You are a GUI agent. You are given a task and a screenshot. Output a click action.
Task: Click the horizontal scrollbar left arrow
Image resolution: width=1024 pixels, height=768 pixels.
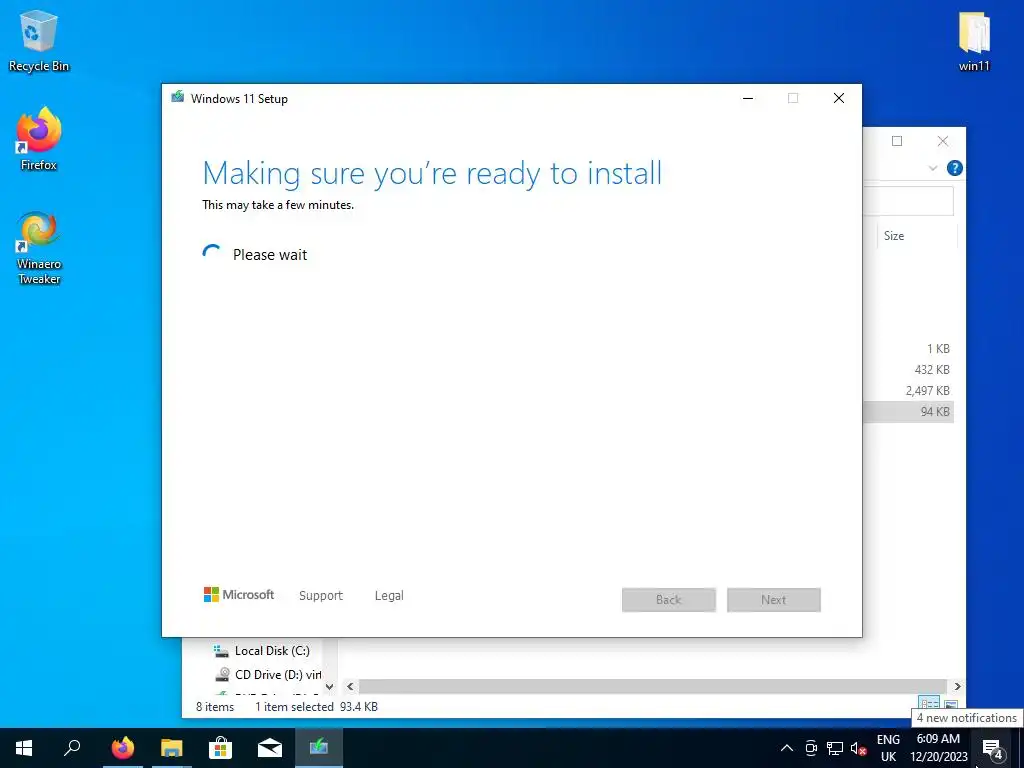[x=351, y=686]
